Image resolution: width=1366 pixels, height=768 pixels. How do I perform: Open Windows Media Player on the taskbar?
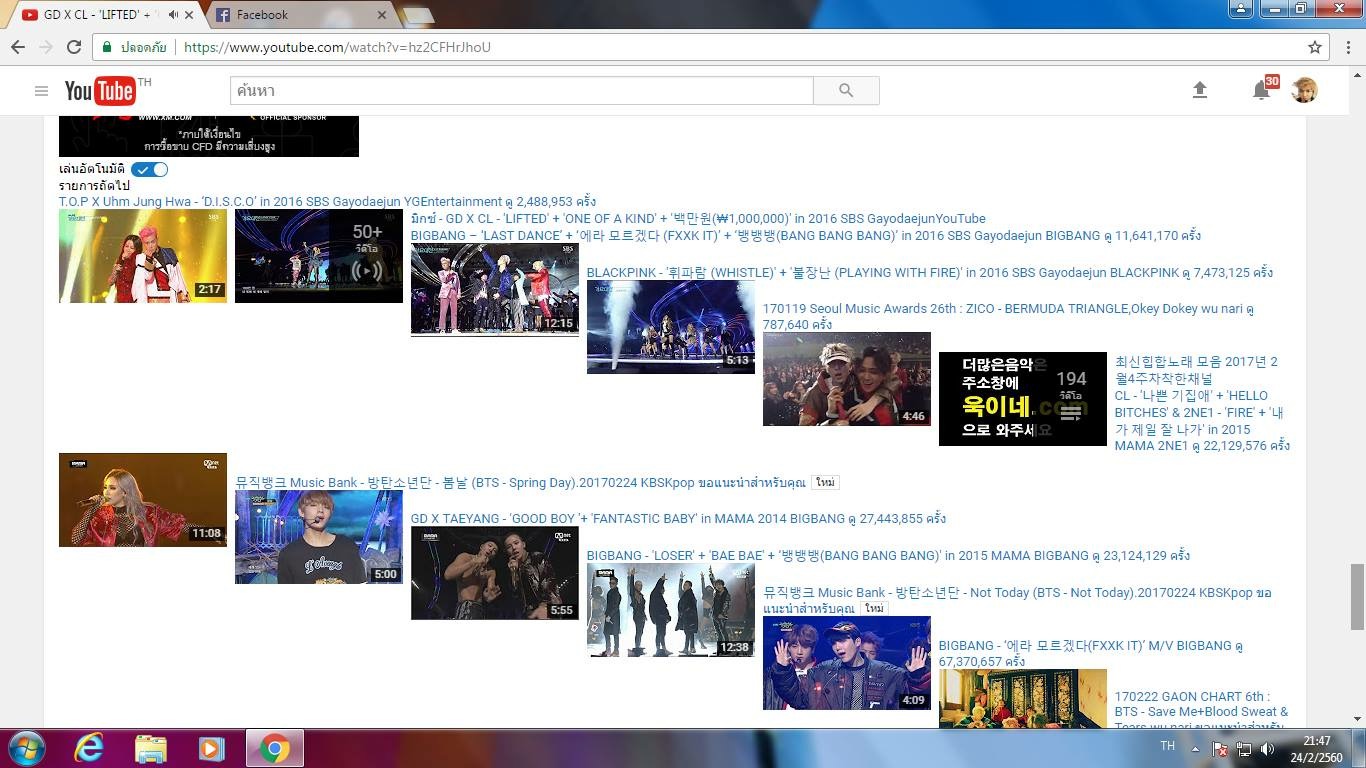click(x=211, y=748)
